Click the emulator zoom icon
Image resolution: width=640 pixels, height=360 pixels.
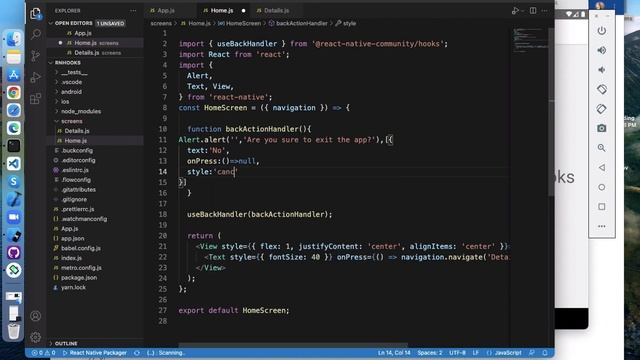point(602,148)
